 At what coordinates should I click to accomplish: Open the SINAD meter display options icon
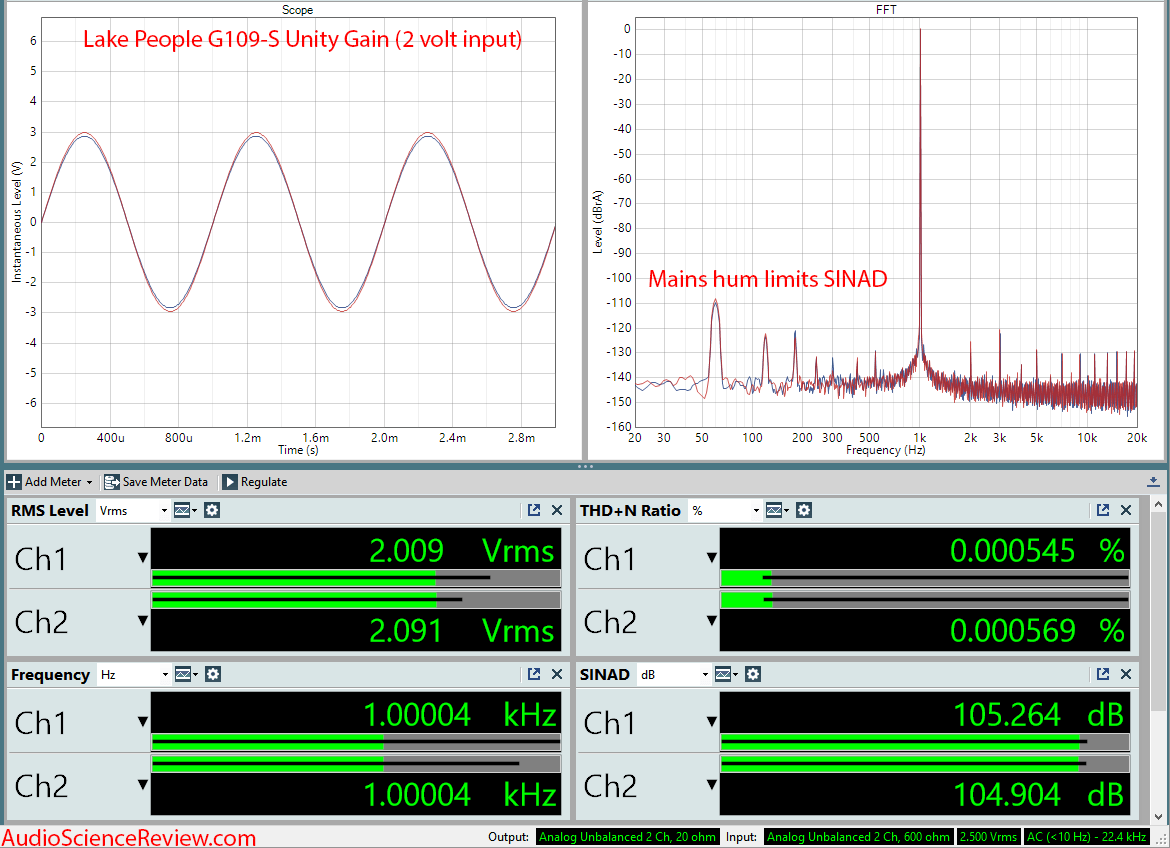pyautogui.click(x=726, y=675)
